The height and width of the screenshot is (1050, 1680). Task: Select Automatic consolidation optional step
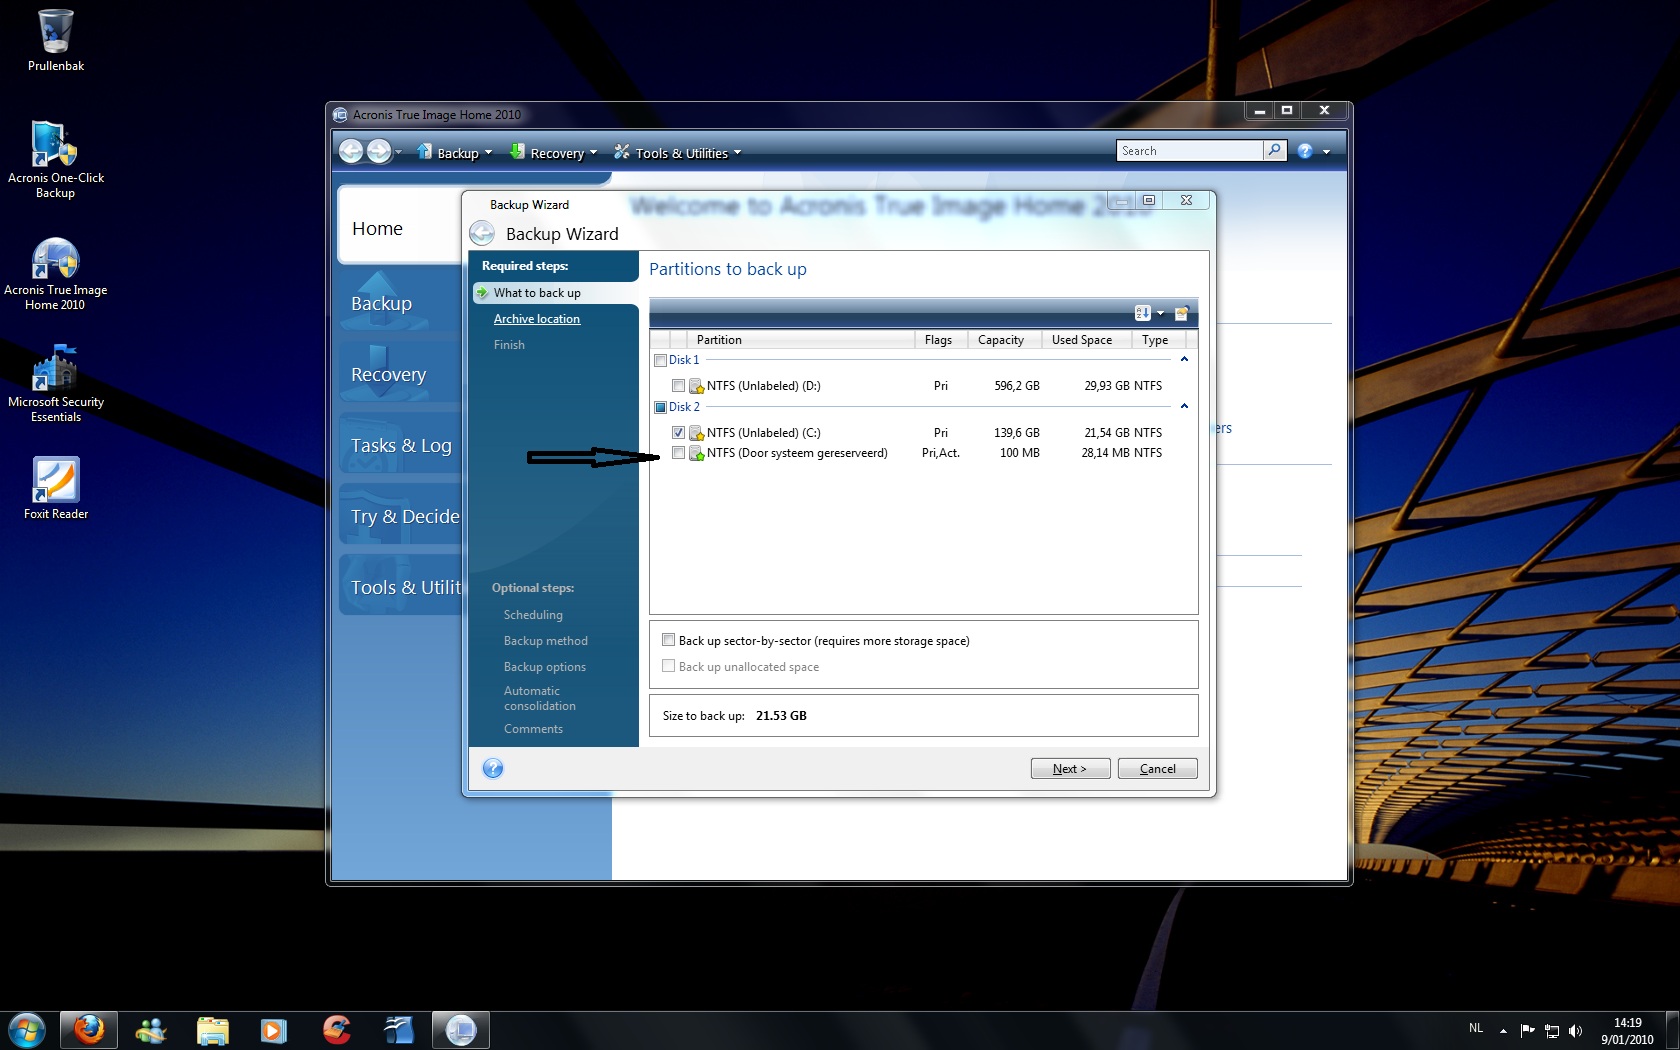[x=539, y=698]
